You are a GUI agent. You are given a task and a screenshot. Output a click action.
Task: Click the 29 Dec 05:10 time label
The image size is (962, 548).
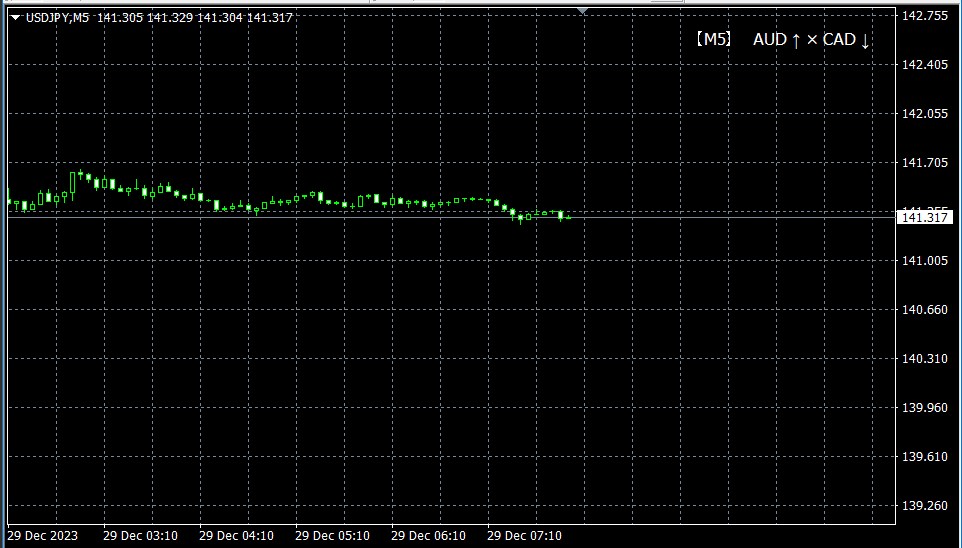click(x=333, y=536)
